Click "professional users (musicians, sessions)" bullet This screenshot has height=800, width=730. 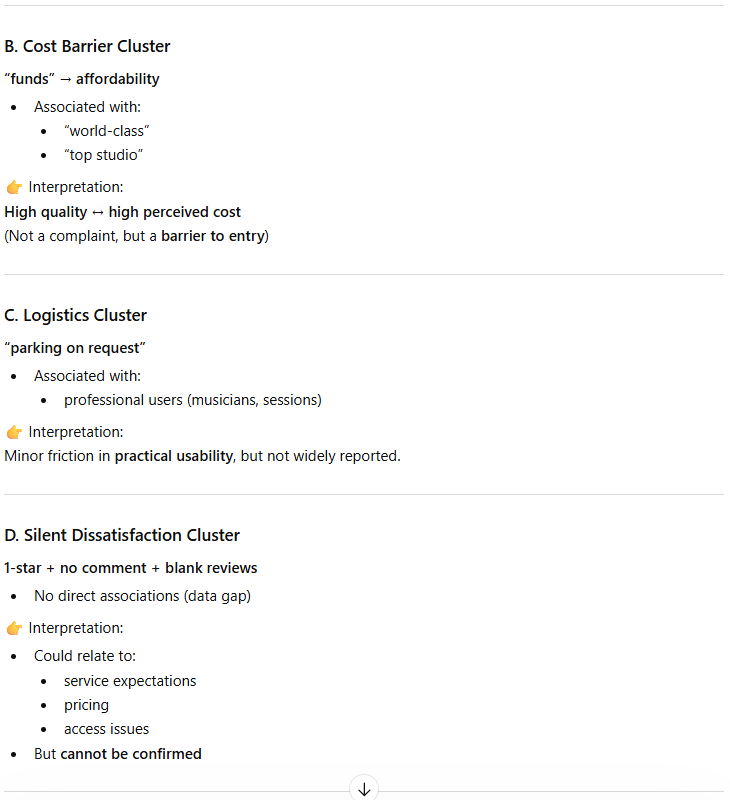click(192, 400)
